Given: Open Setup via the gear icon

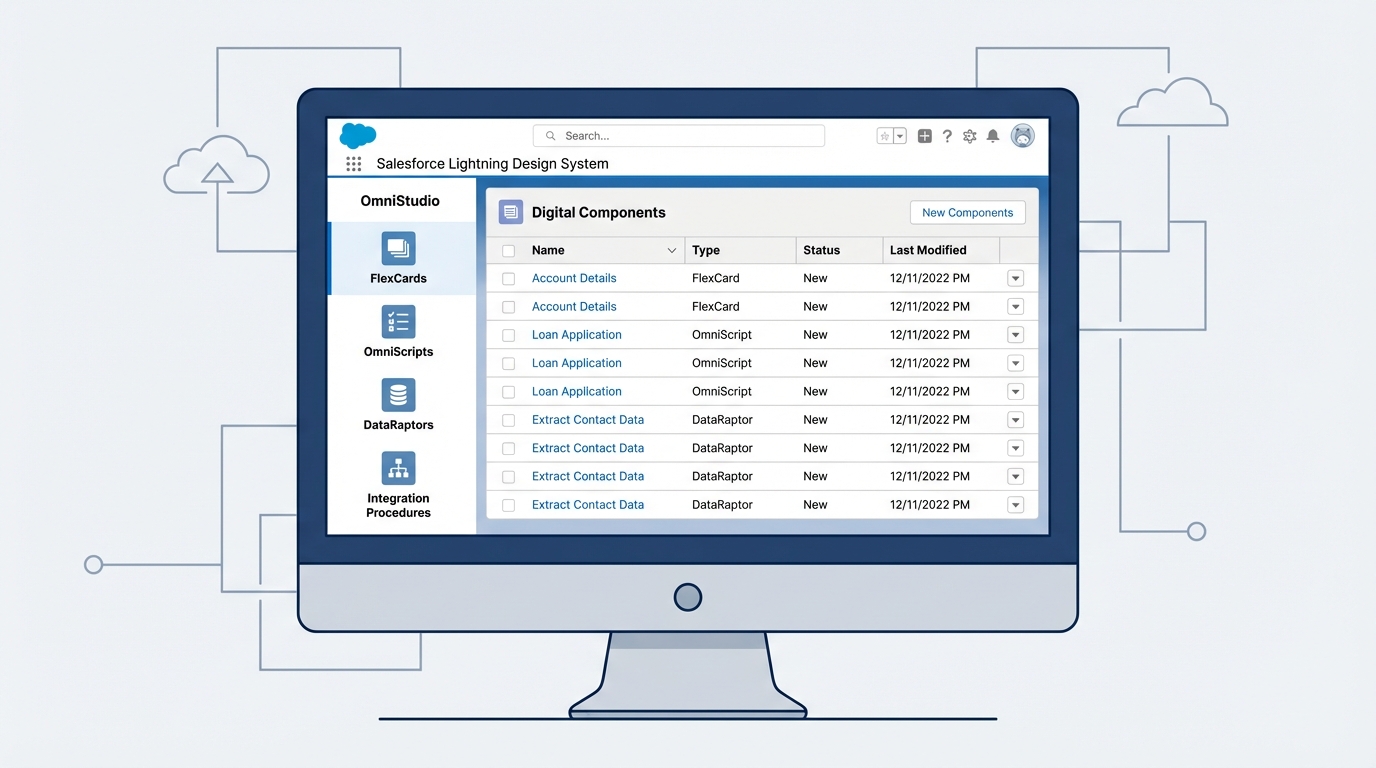Looking at the screenshot, I should 969,135.
